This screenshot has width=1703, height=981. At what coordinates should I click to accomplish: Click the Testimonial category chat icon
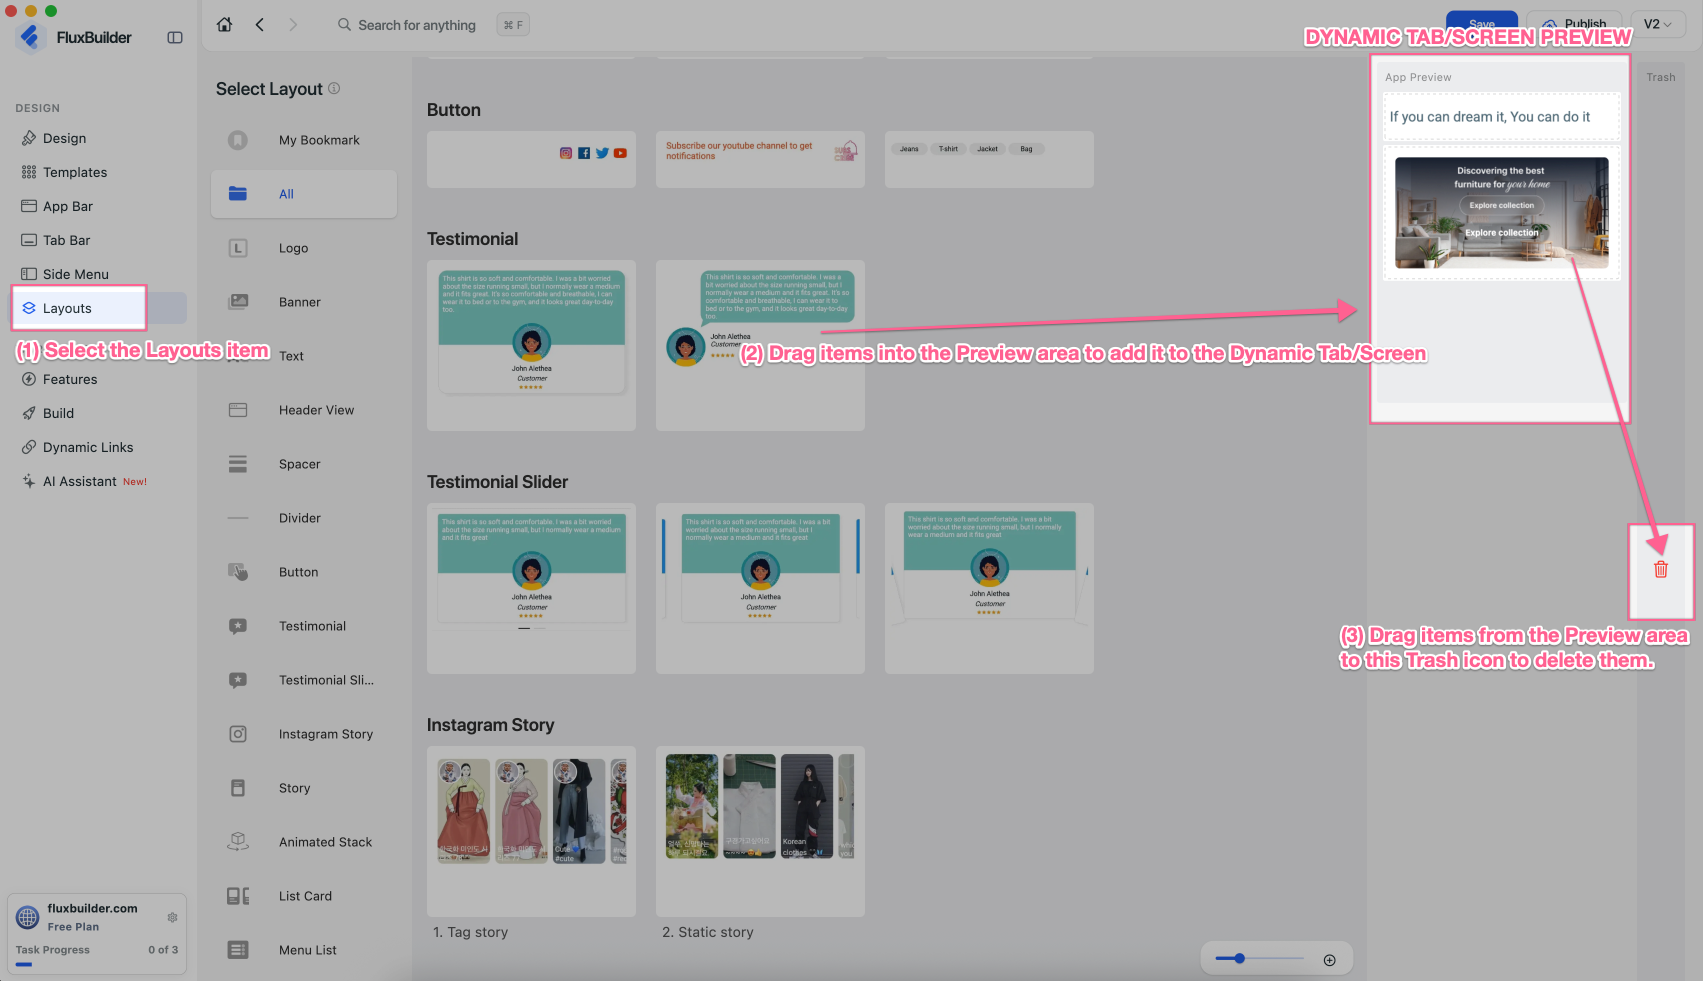238,626
